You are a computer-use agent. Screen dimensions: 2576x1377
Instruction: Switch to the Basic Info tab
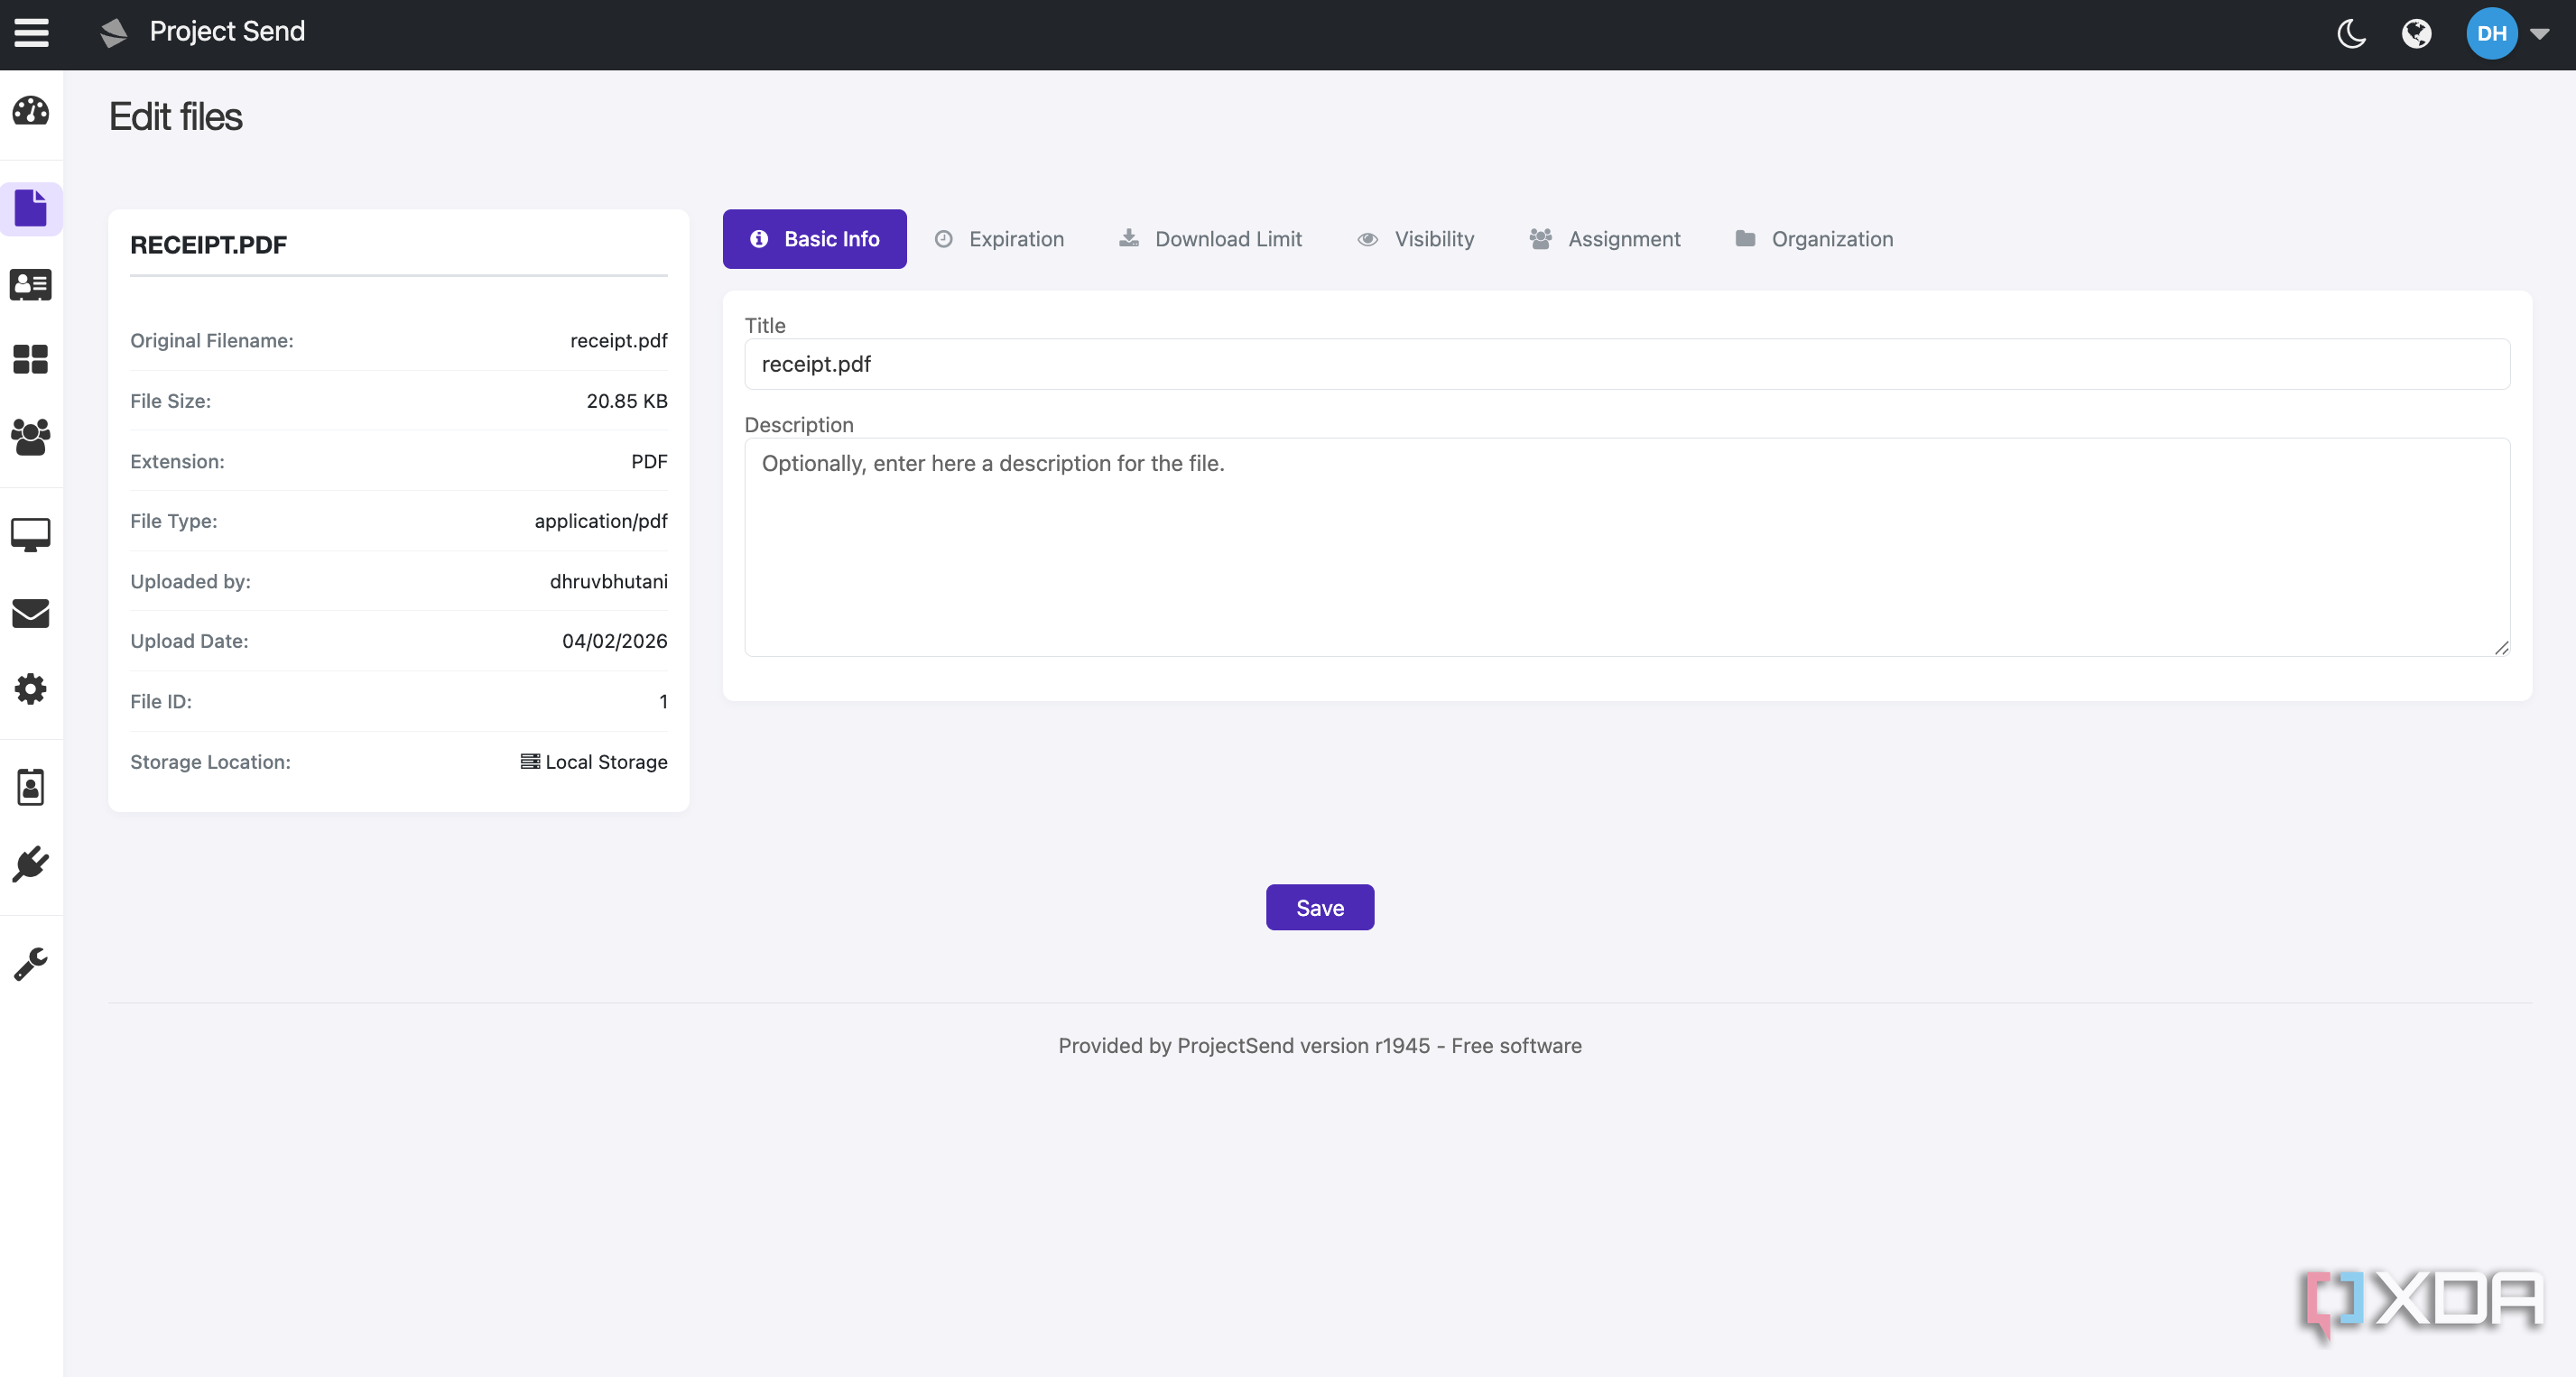(815, 239)
